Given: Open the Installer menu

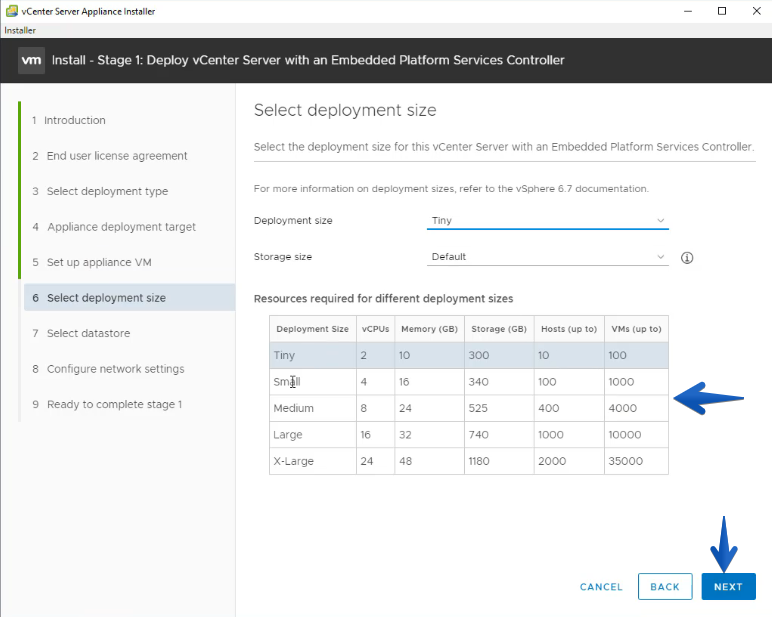Looking at the screenshot, I should [x=20, y=30].
